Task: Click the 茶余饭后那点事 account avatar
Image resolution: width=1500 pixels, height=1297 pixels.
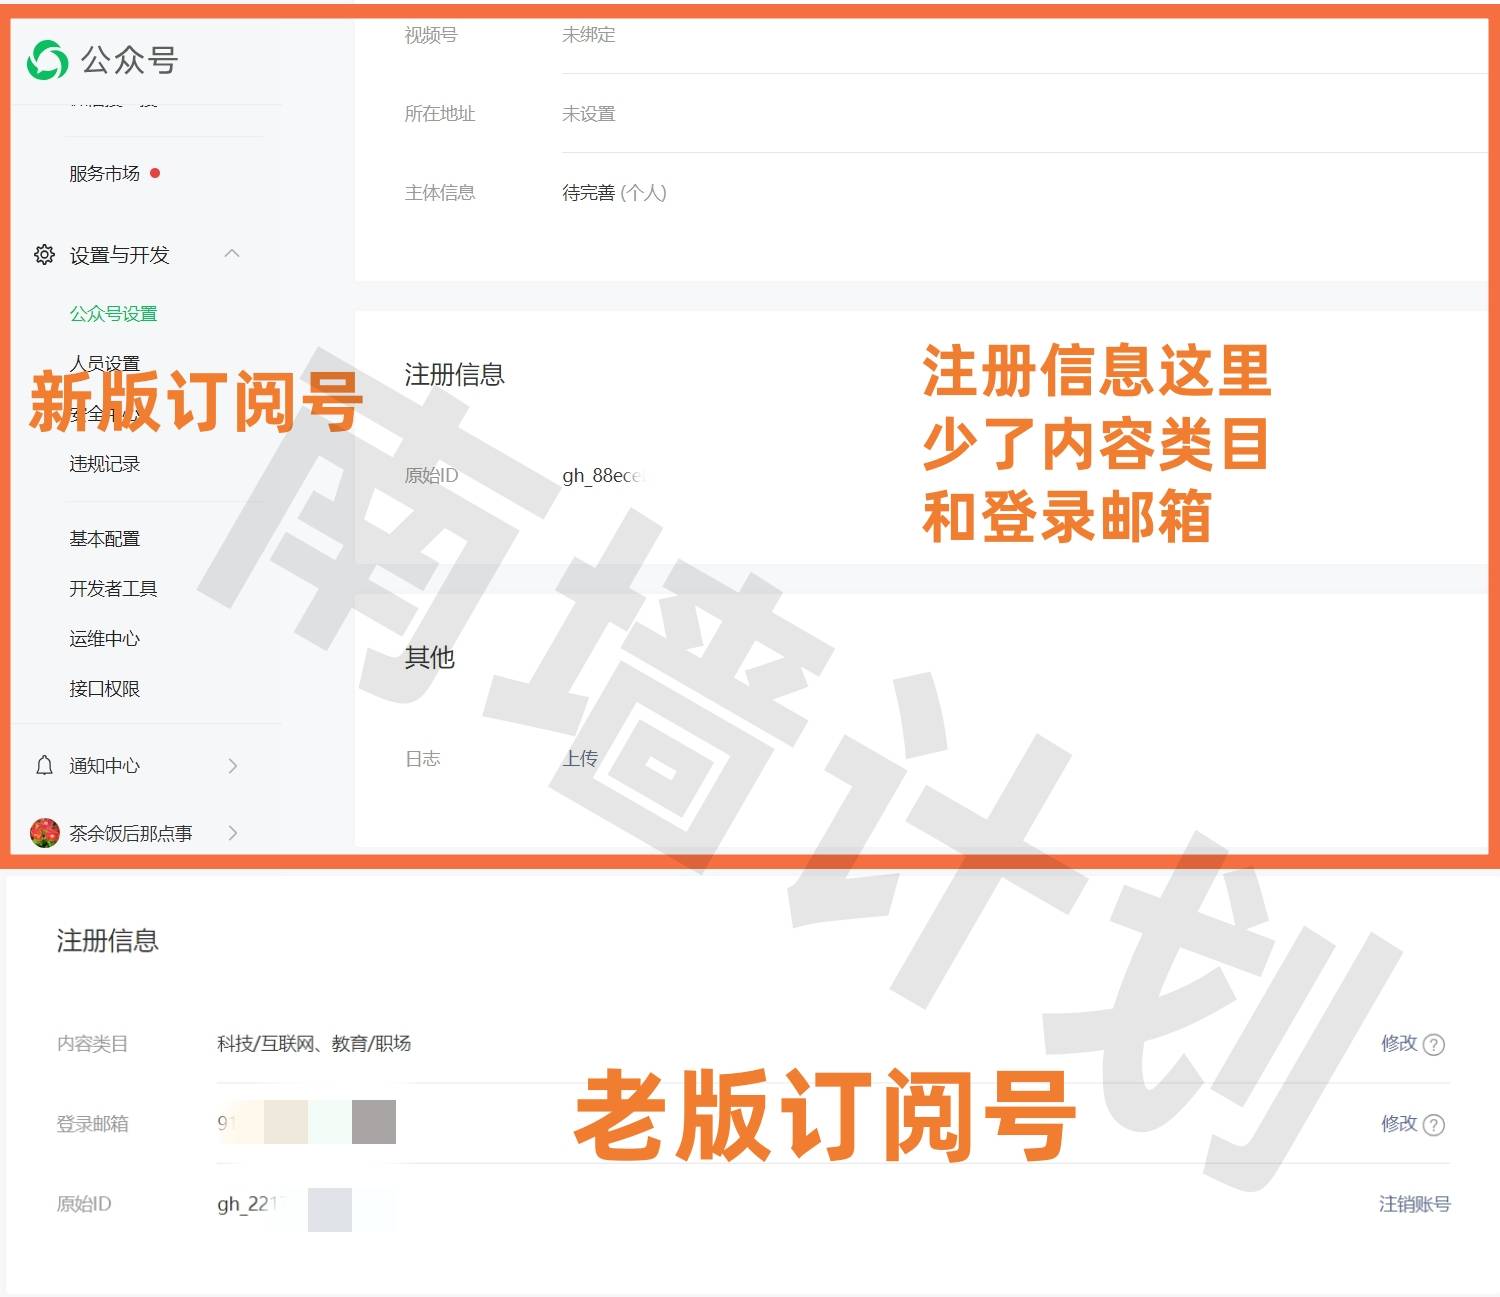Action: click(x=45, y=833)
